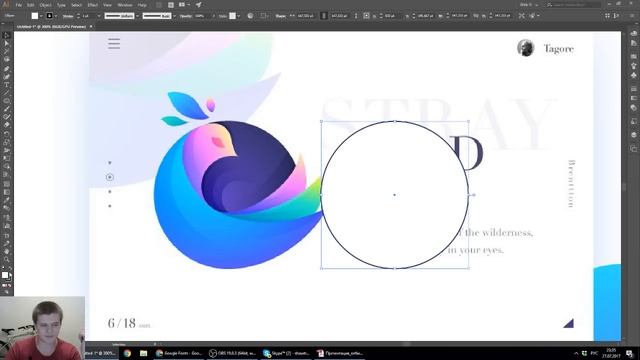Click the GPU performance rocket icon
The image size is (640, 360).
199,4
